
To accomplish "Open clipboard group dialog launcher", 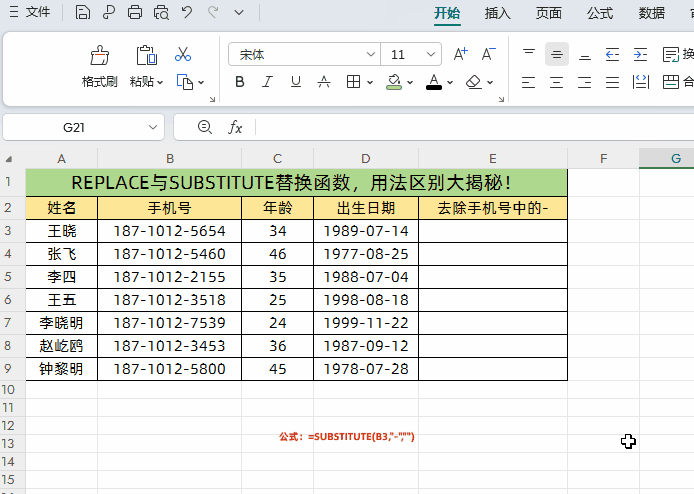I will click(x=212, y=100).
